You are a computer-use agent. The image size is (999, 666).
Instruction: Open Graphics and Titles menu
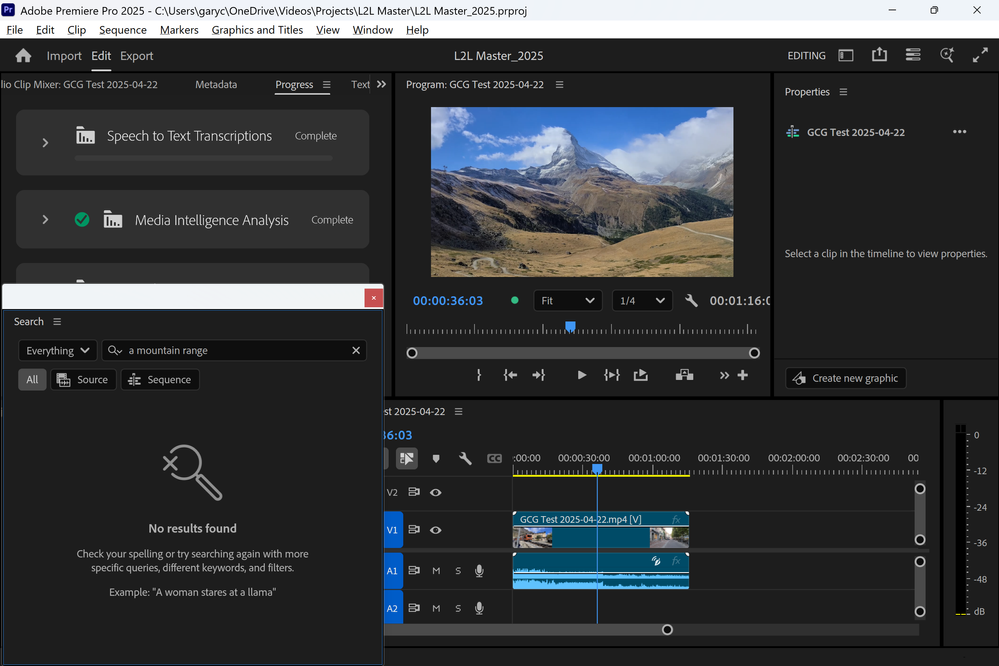coord(257,30)
